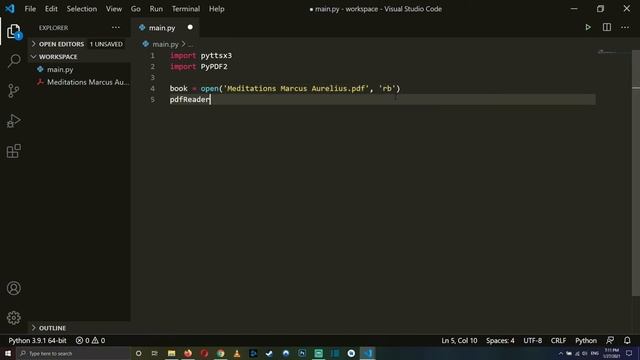Open the Windows Start menu
This screenshot has width=640, height=360.
pyautogui.click(x=8, y=353)
